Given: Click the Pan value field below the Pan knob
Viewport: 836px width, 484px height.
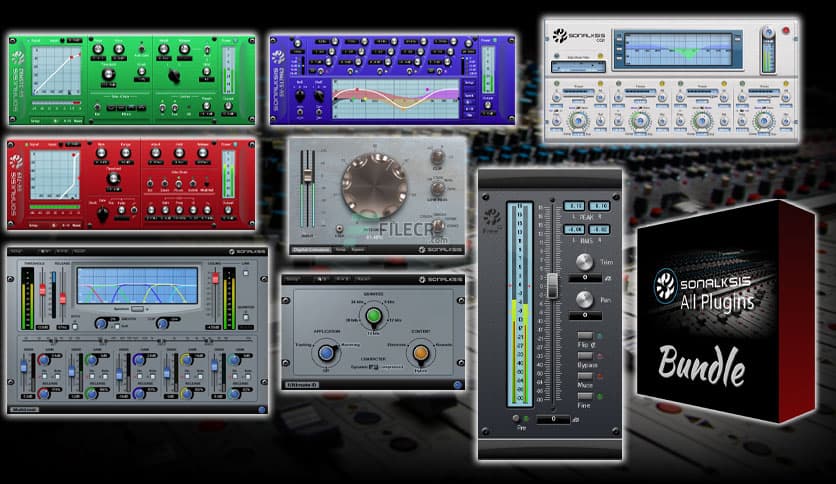Looking at the screenshot, I should (x=585, y=316).
